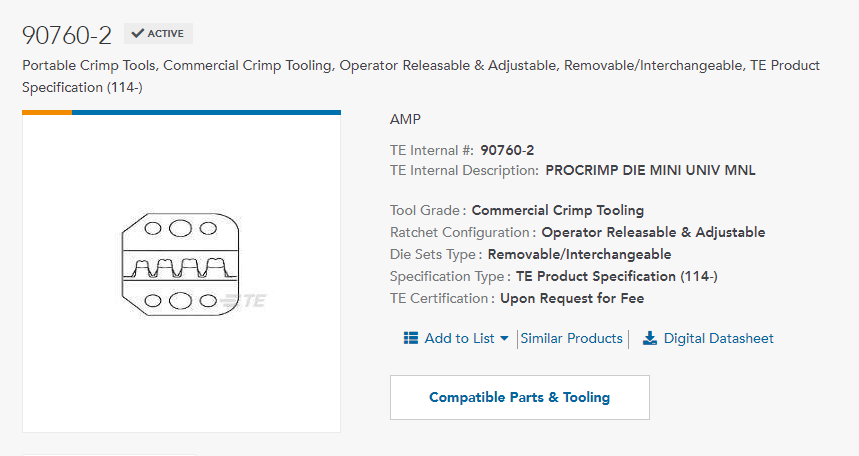Click the list icon beside Add to List

(411, 338)
